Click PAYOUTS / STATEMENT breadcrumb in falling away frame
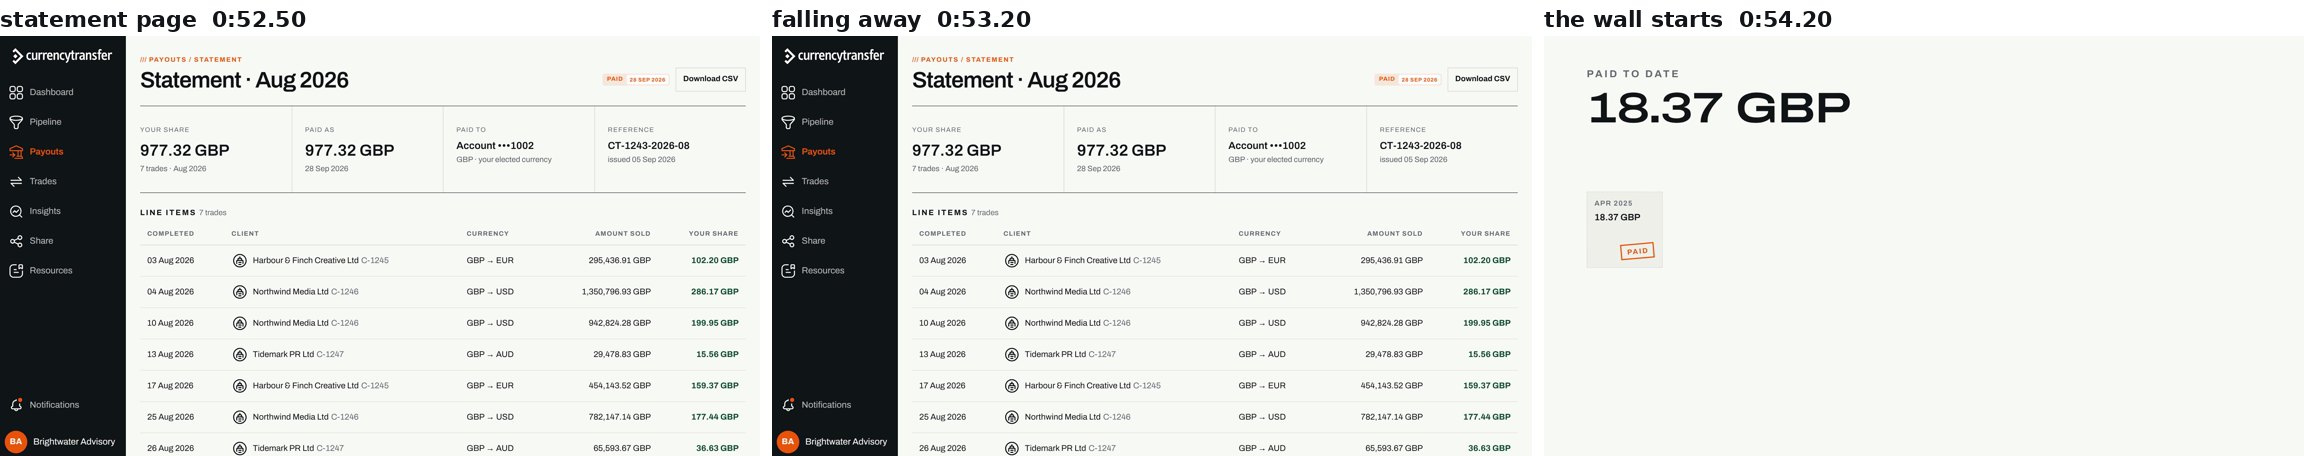 963,60
